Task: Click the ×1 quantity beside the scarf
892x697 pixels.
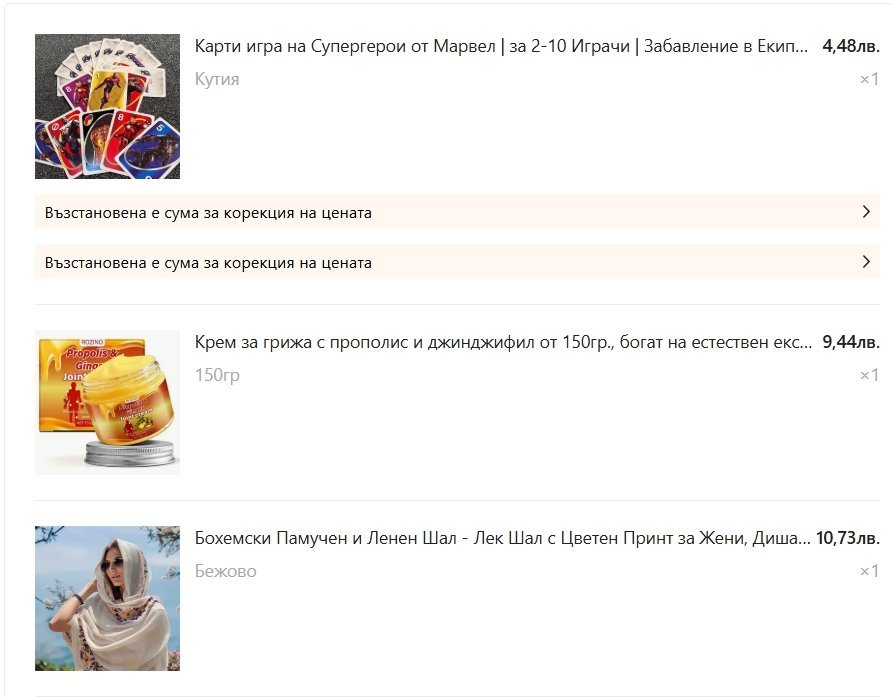Action: pyautogui.click(x=869, y=571)
